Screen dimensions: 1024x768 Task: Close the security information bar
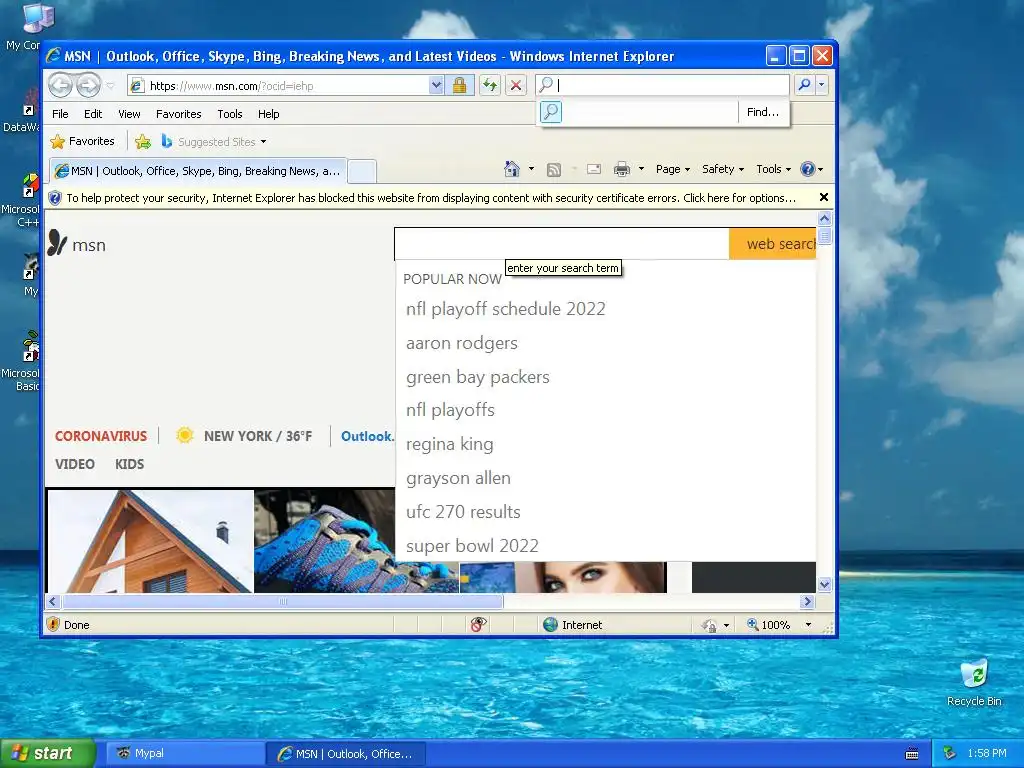coord(824,197)
